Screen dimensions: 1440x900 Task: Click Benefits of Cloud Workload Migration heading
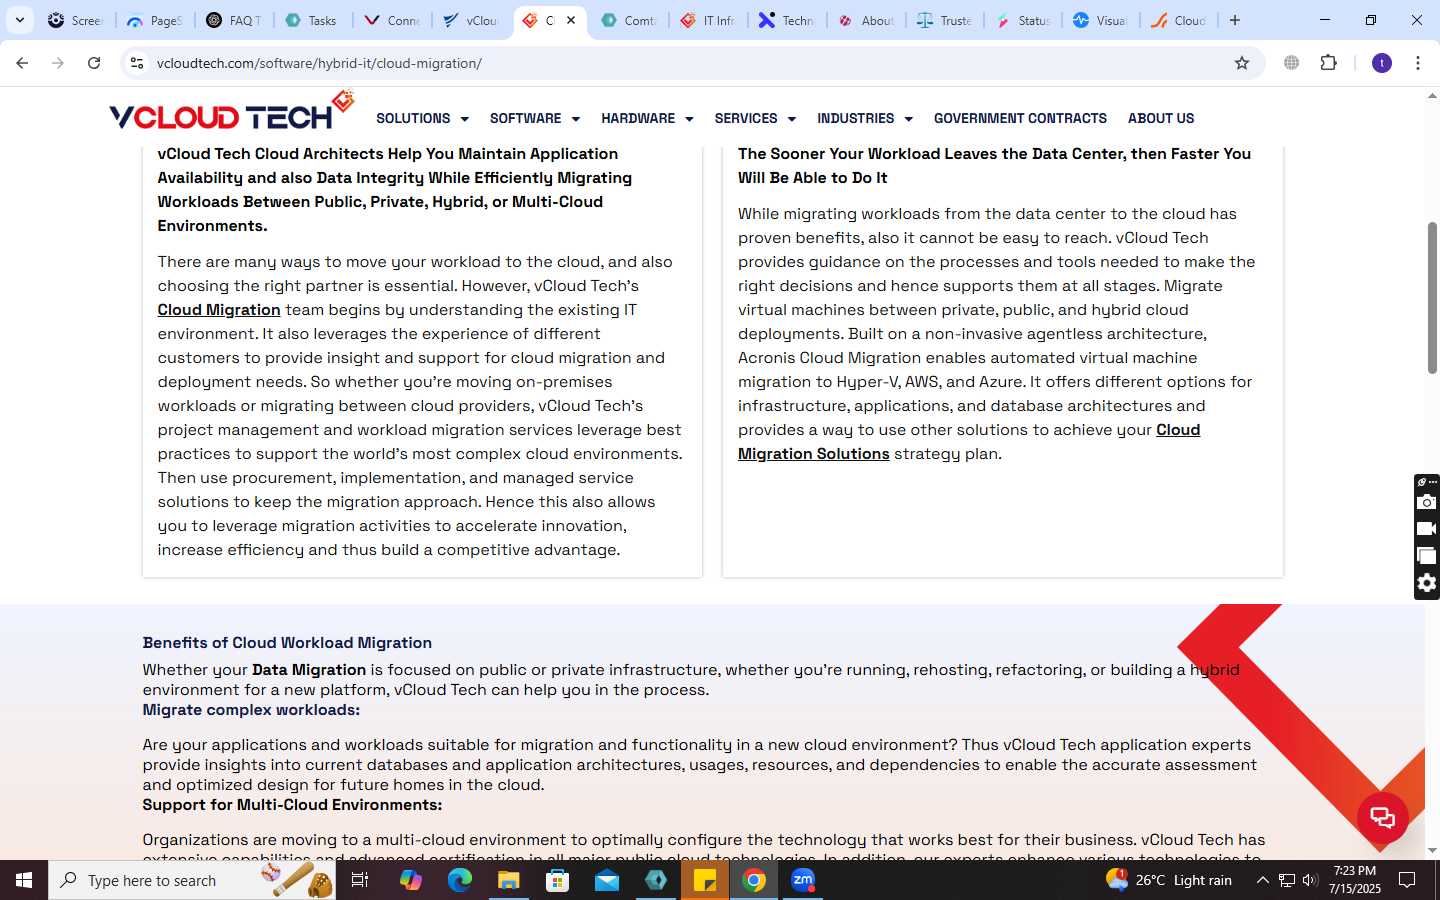287,643
